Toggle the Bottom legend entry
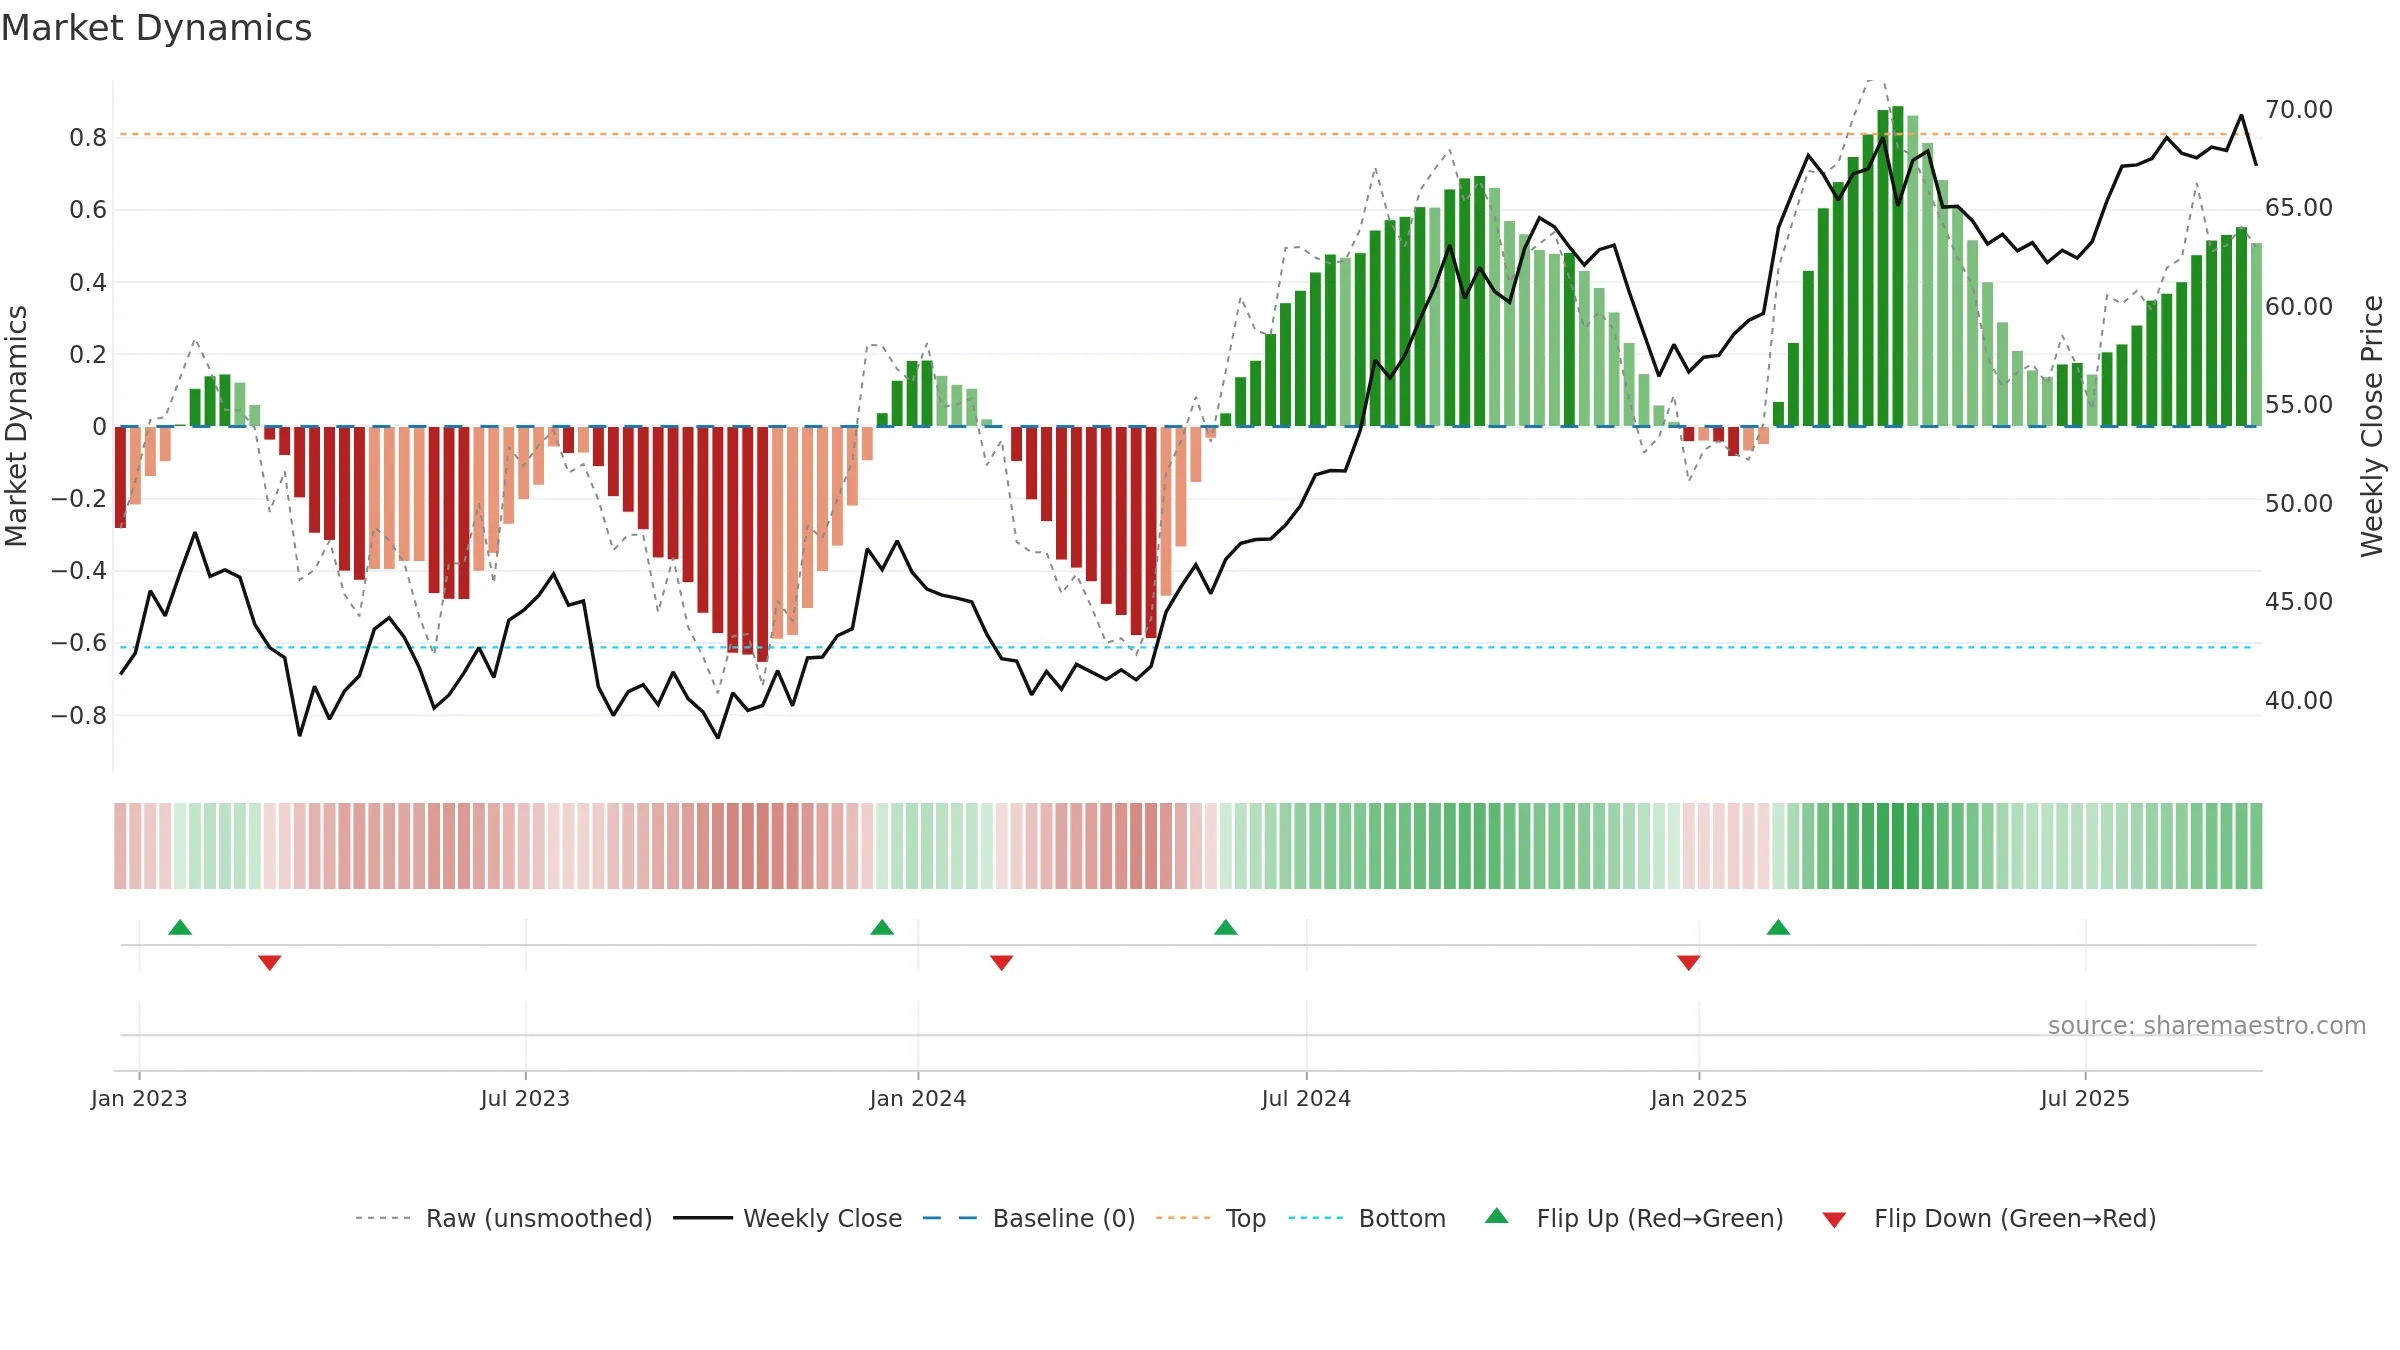The width and height of the screenshot is (2400, 1350). pos(1367,1218)
